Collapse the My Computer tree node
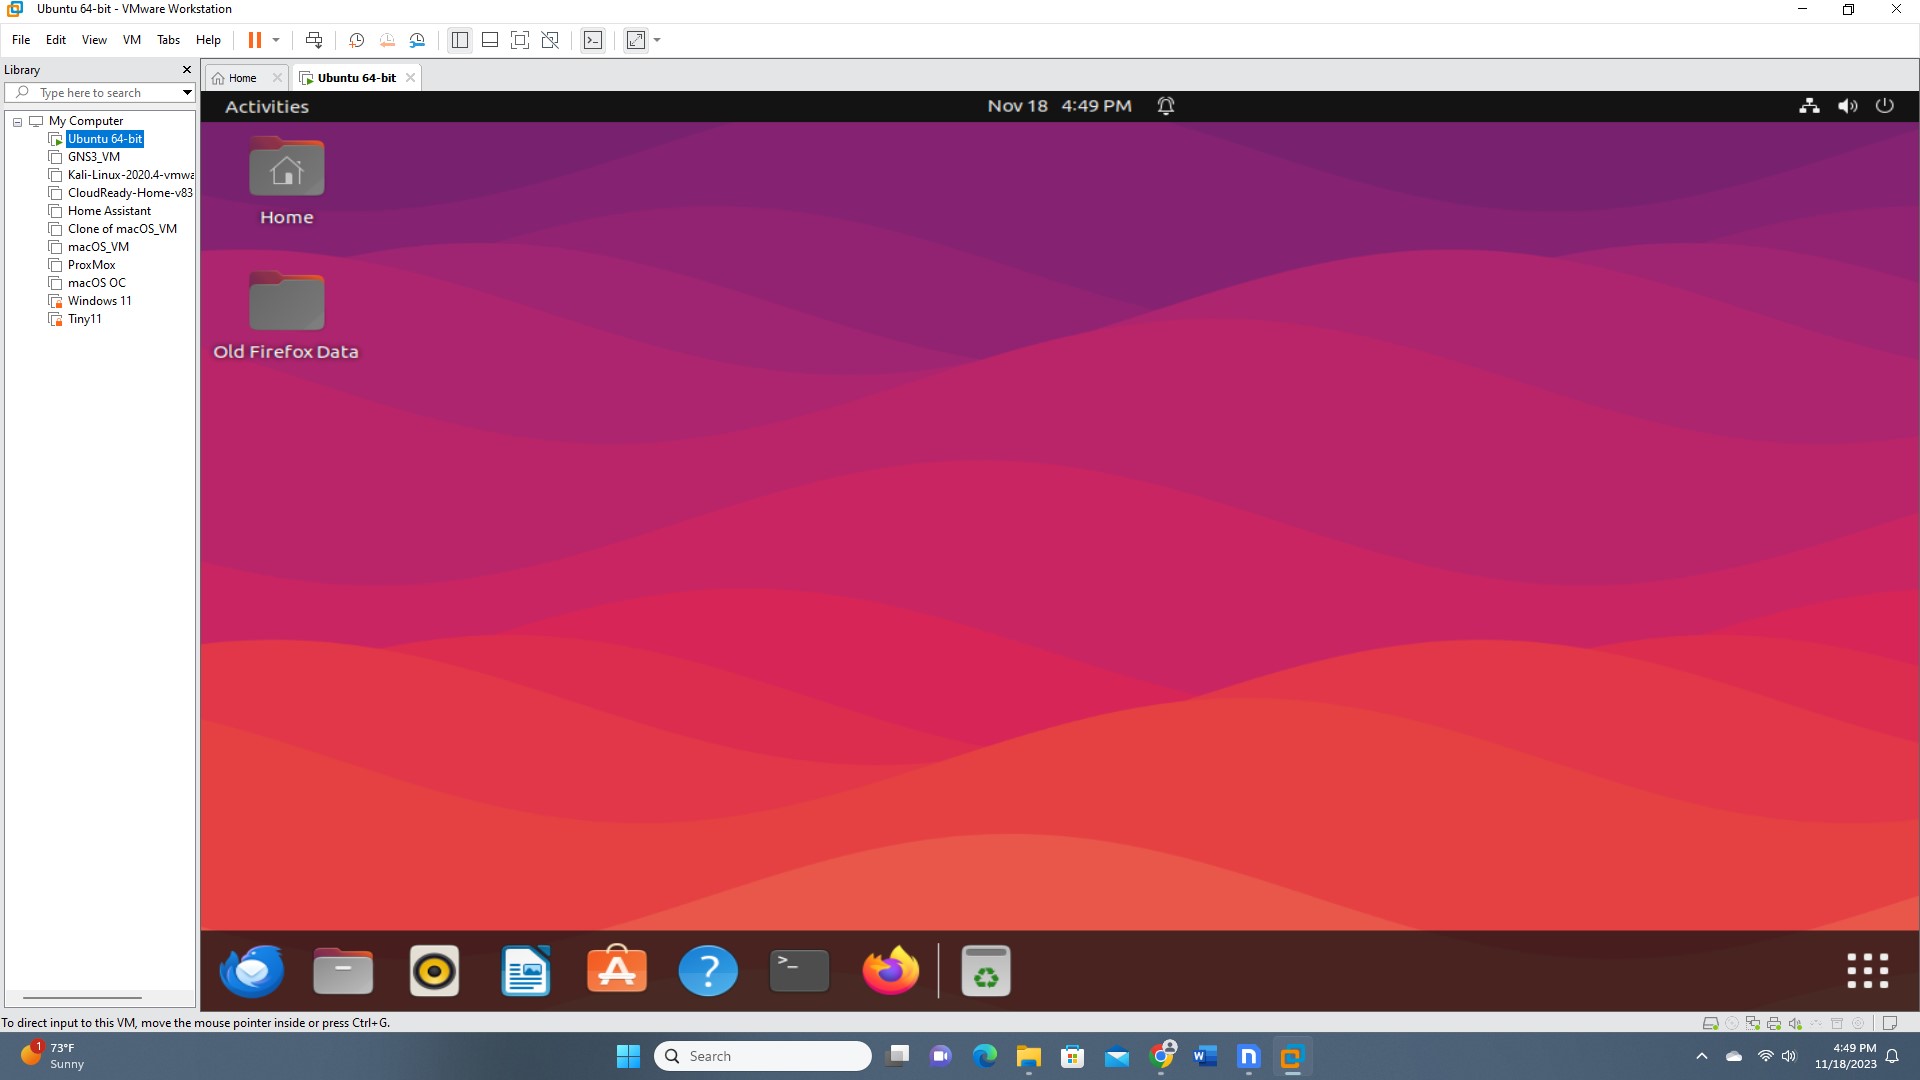1920x1080 pixels. (17, 121)
